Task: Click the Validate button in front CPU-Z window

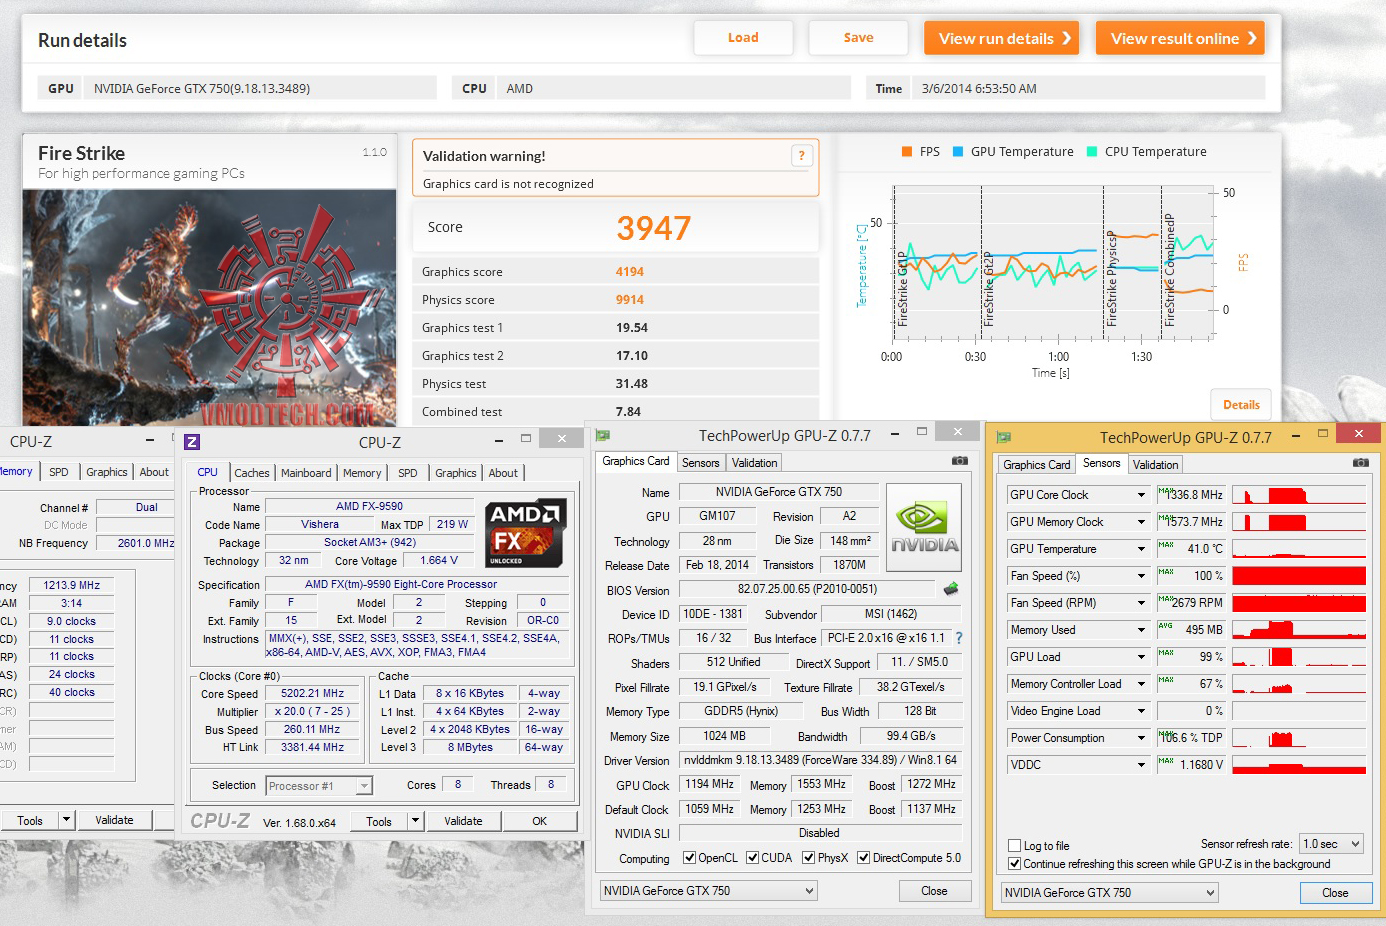Action: pyautogui.click(x=463, y=821)
